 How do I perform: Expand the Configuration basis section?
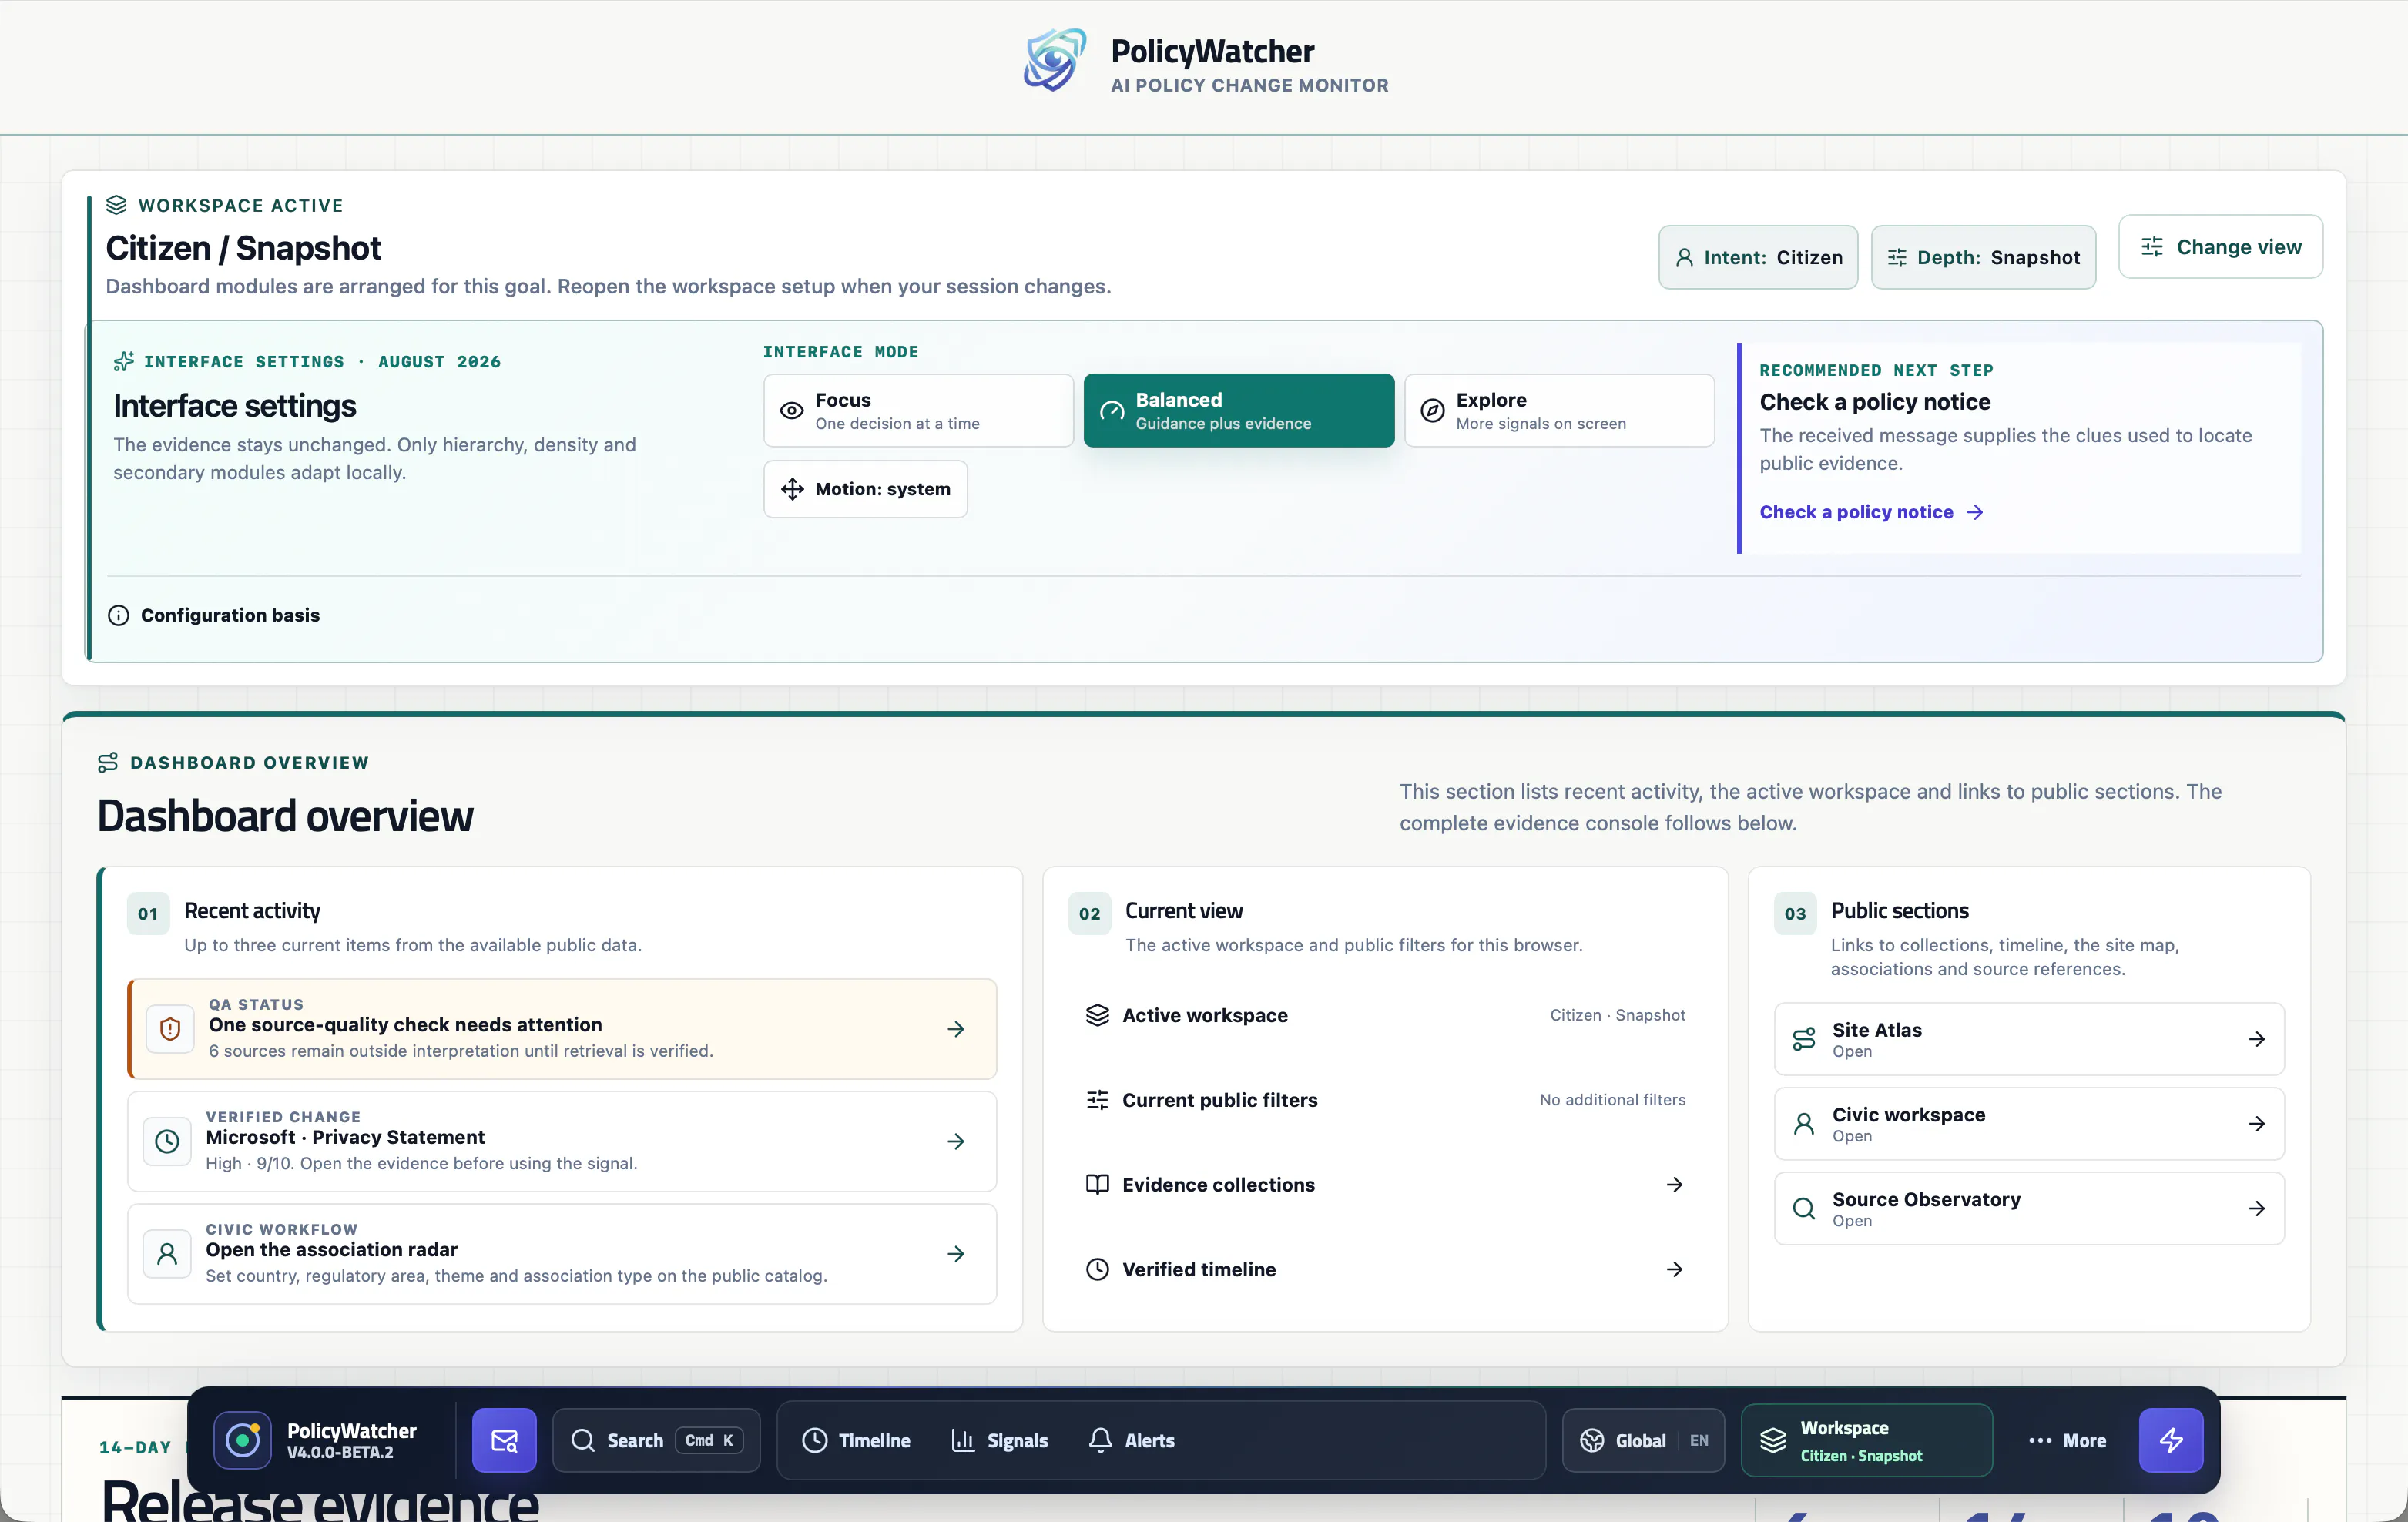[x=214, y=615]
